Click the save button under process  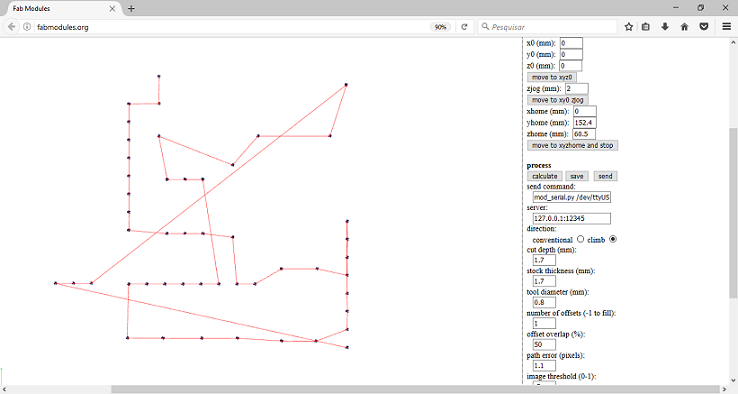tap(577, 176)
